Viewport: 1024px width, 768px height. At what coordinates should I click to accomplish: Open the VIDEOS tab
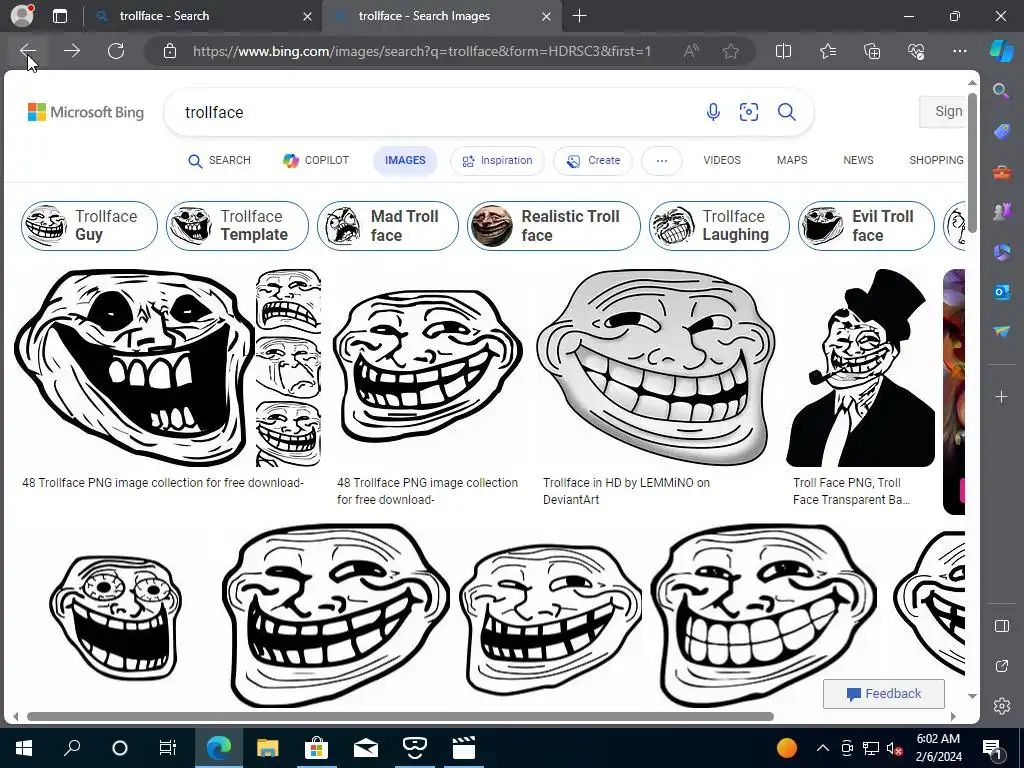click(722, 161)
